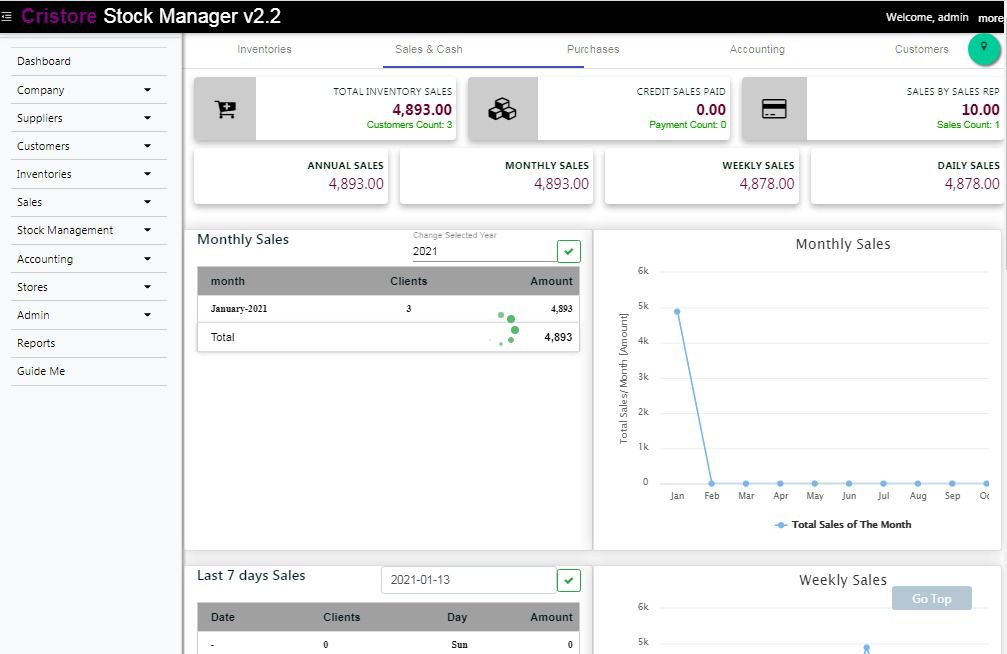Click the boxes icon on Credit Sales Paid
Viewport: 1007px width, 654px height.
tap(502, 109)
